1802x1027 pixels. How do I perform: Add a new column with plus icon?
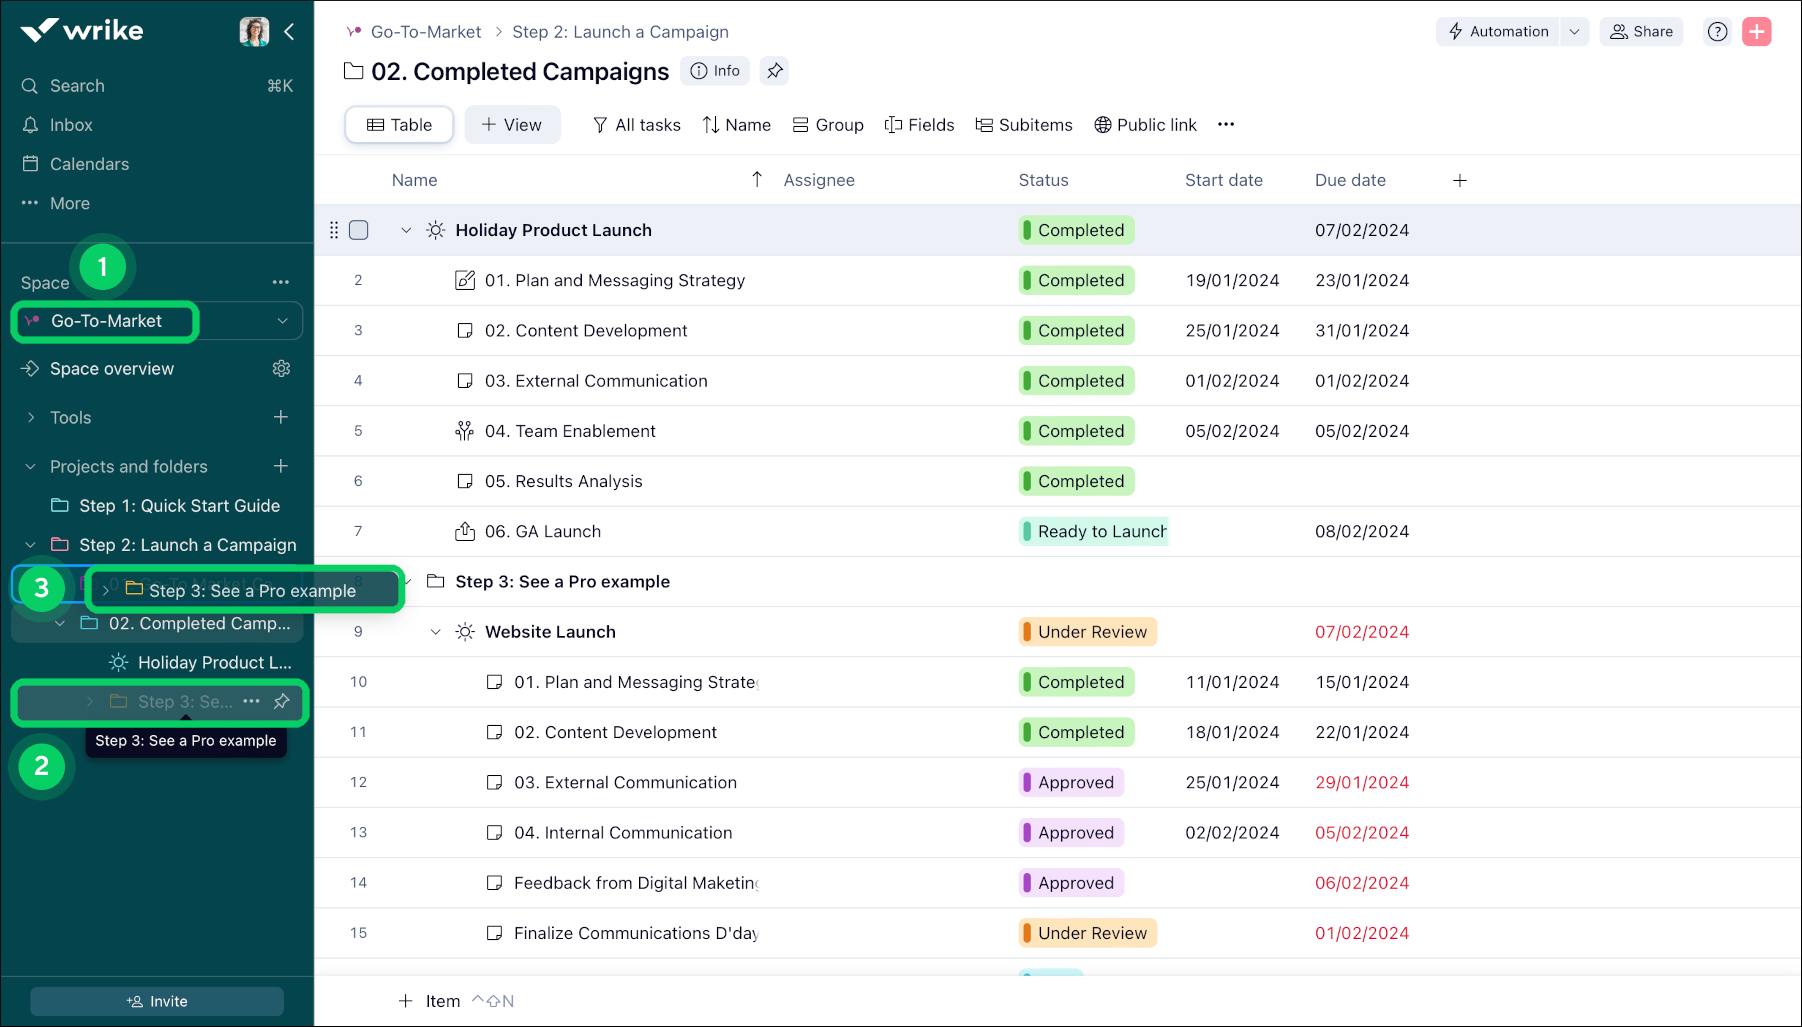[x=1459, y=181]
